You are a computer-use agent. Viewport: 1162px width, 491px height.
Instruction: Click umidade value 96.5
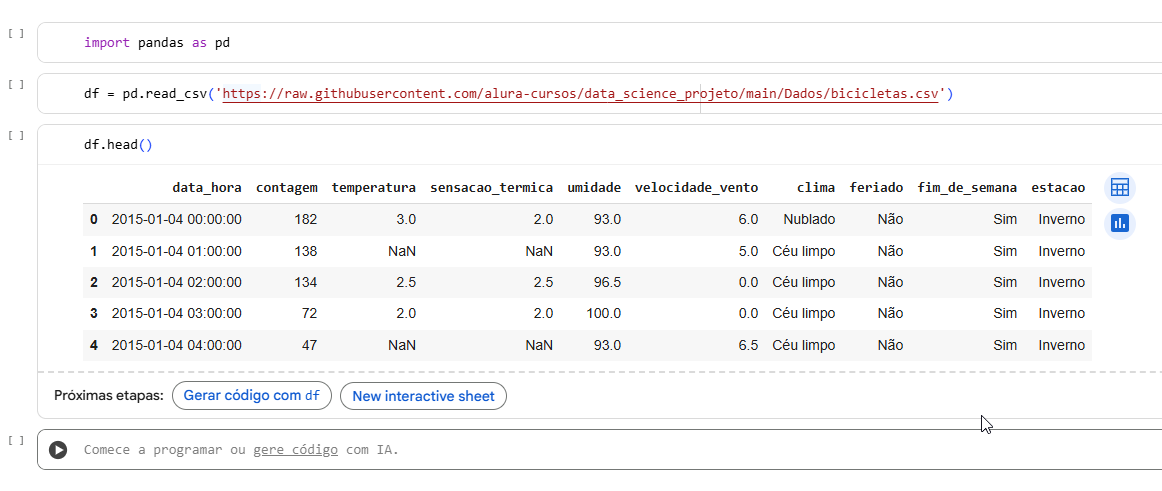pyautogui.click(x=607, y=282)
